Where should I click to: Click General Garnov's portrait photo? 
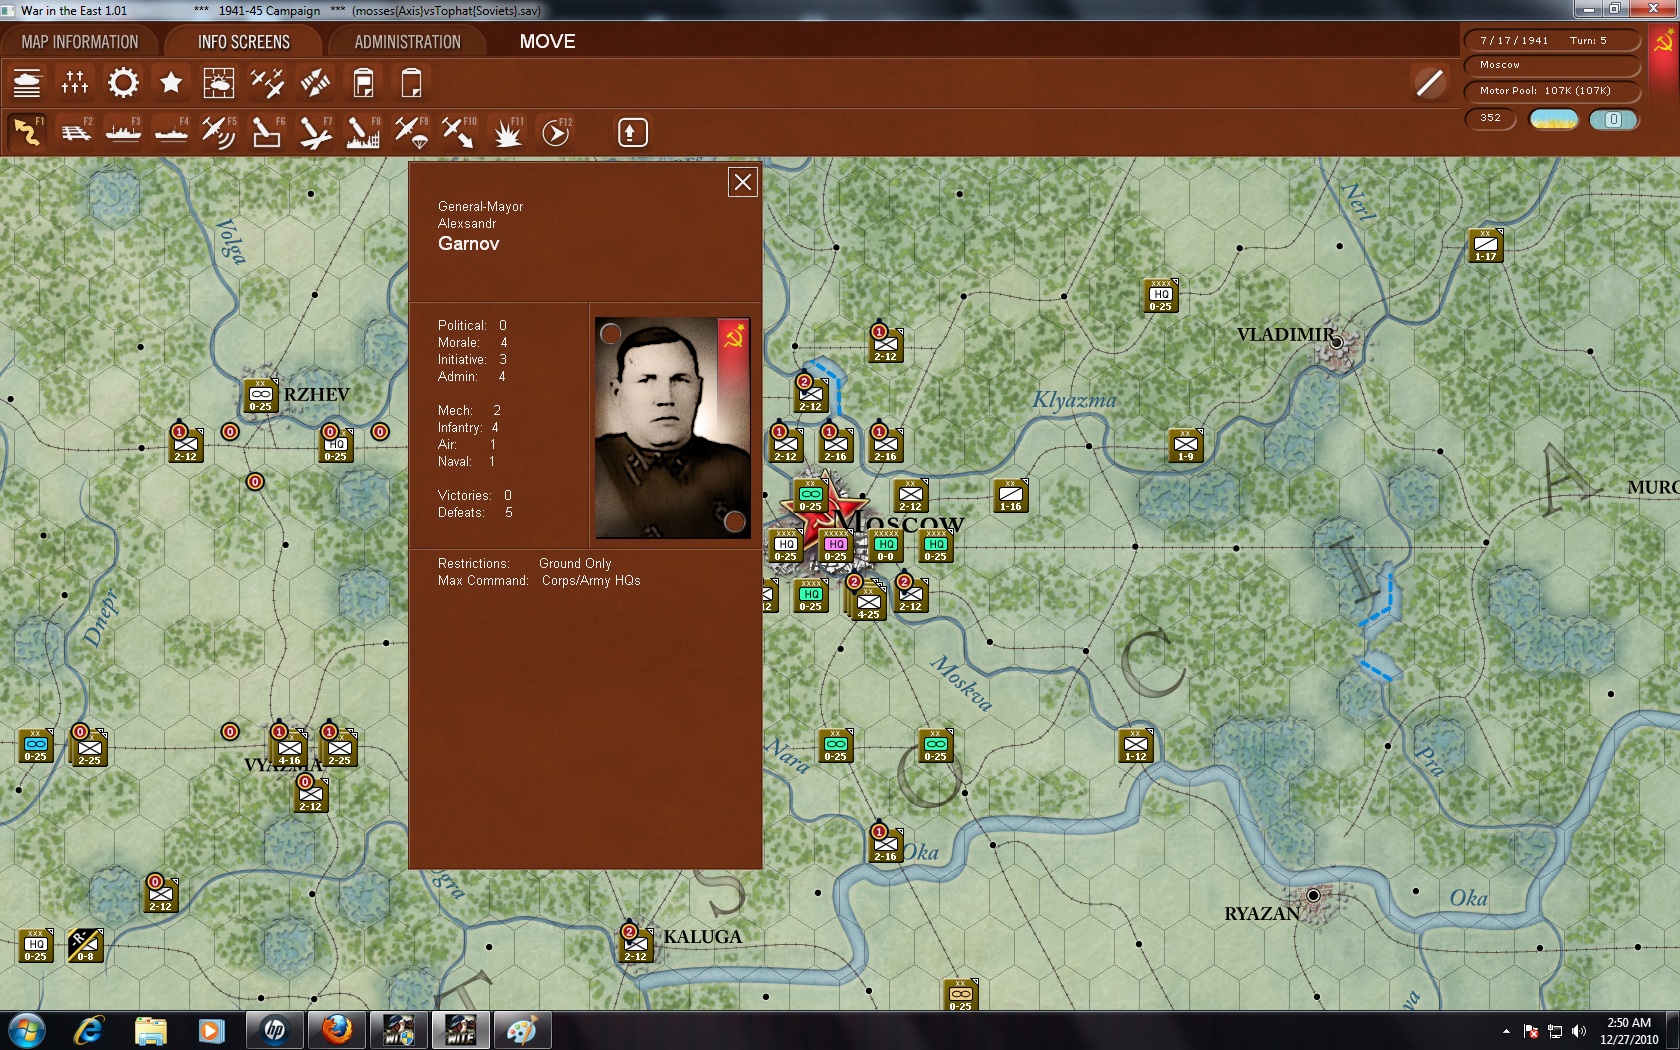(672, 428)
